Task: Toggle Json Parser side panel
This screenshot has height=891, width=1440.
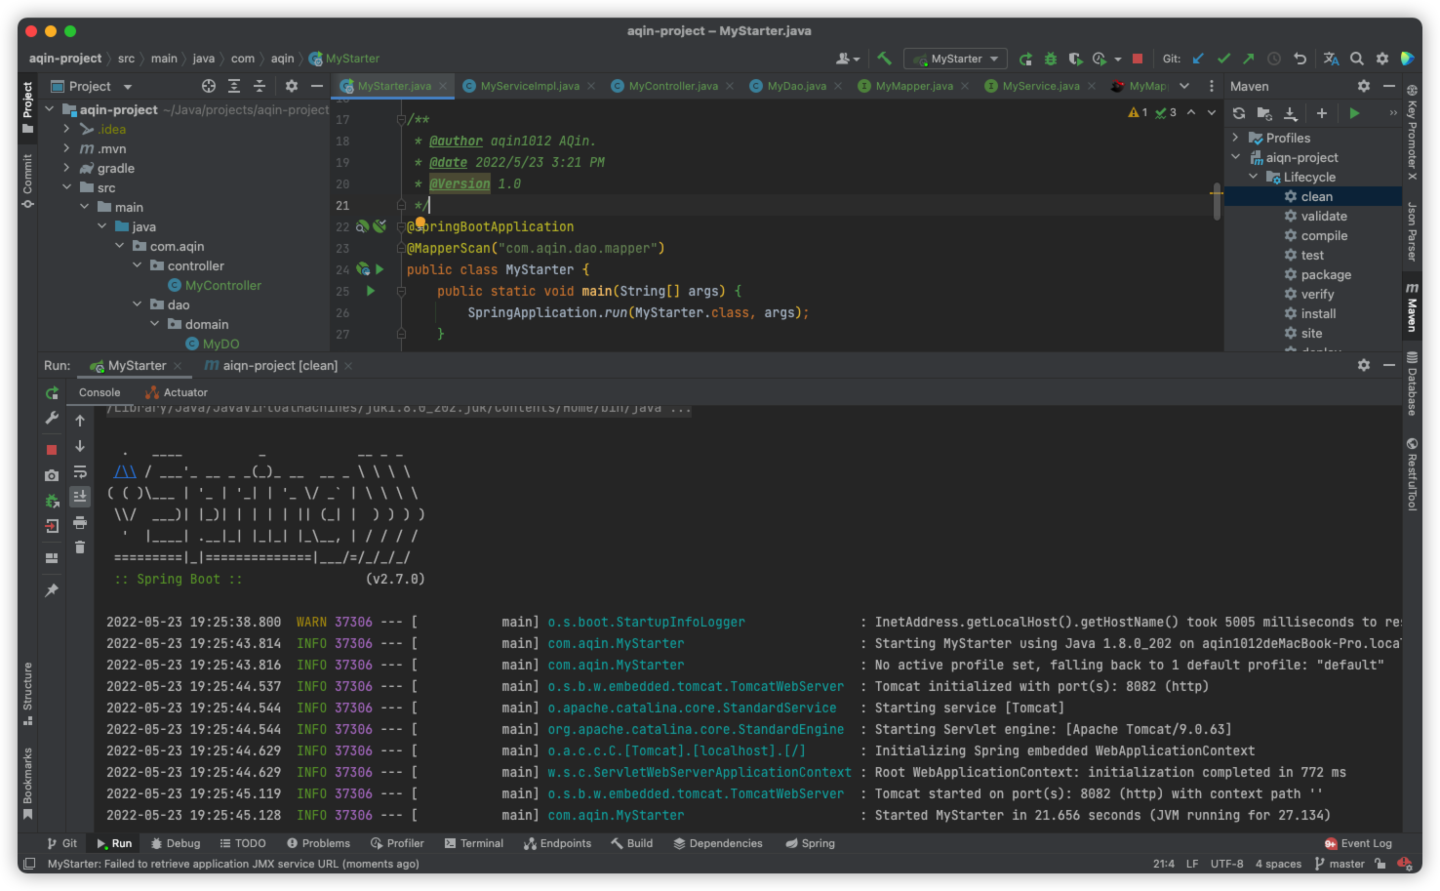Action: [x=1412, y=231]
